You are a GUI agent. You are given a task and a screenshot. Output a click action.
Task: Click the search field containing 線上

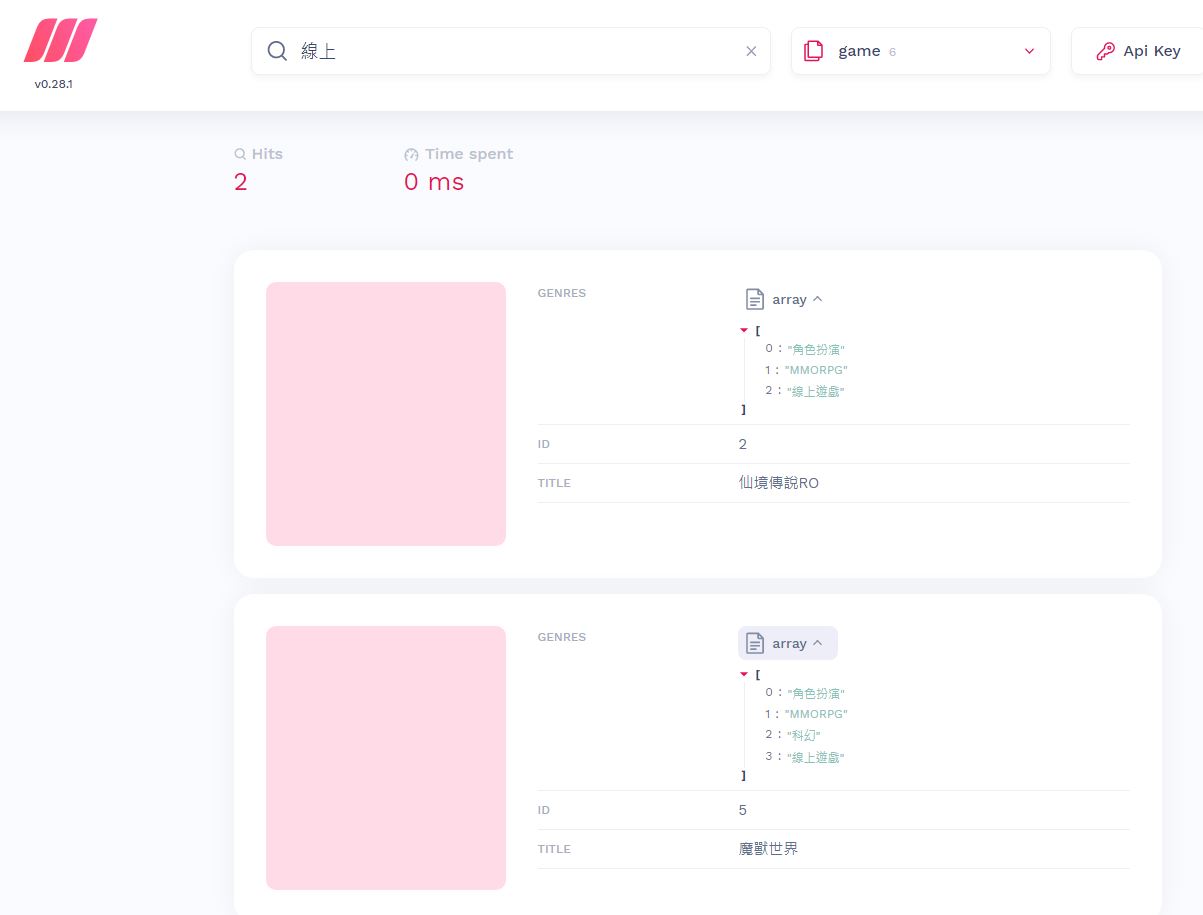coord(511,51)
